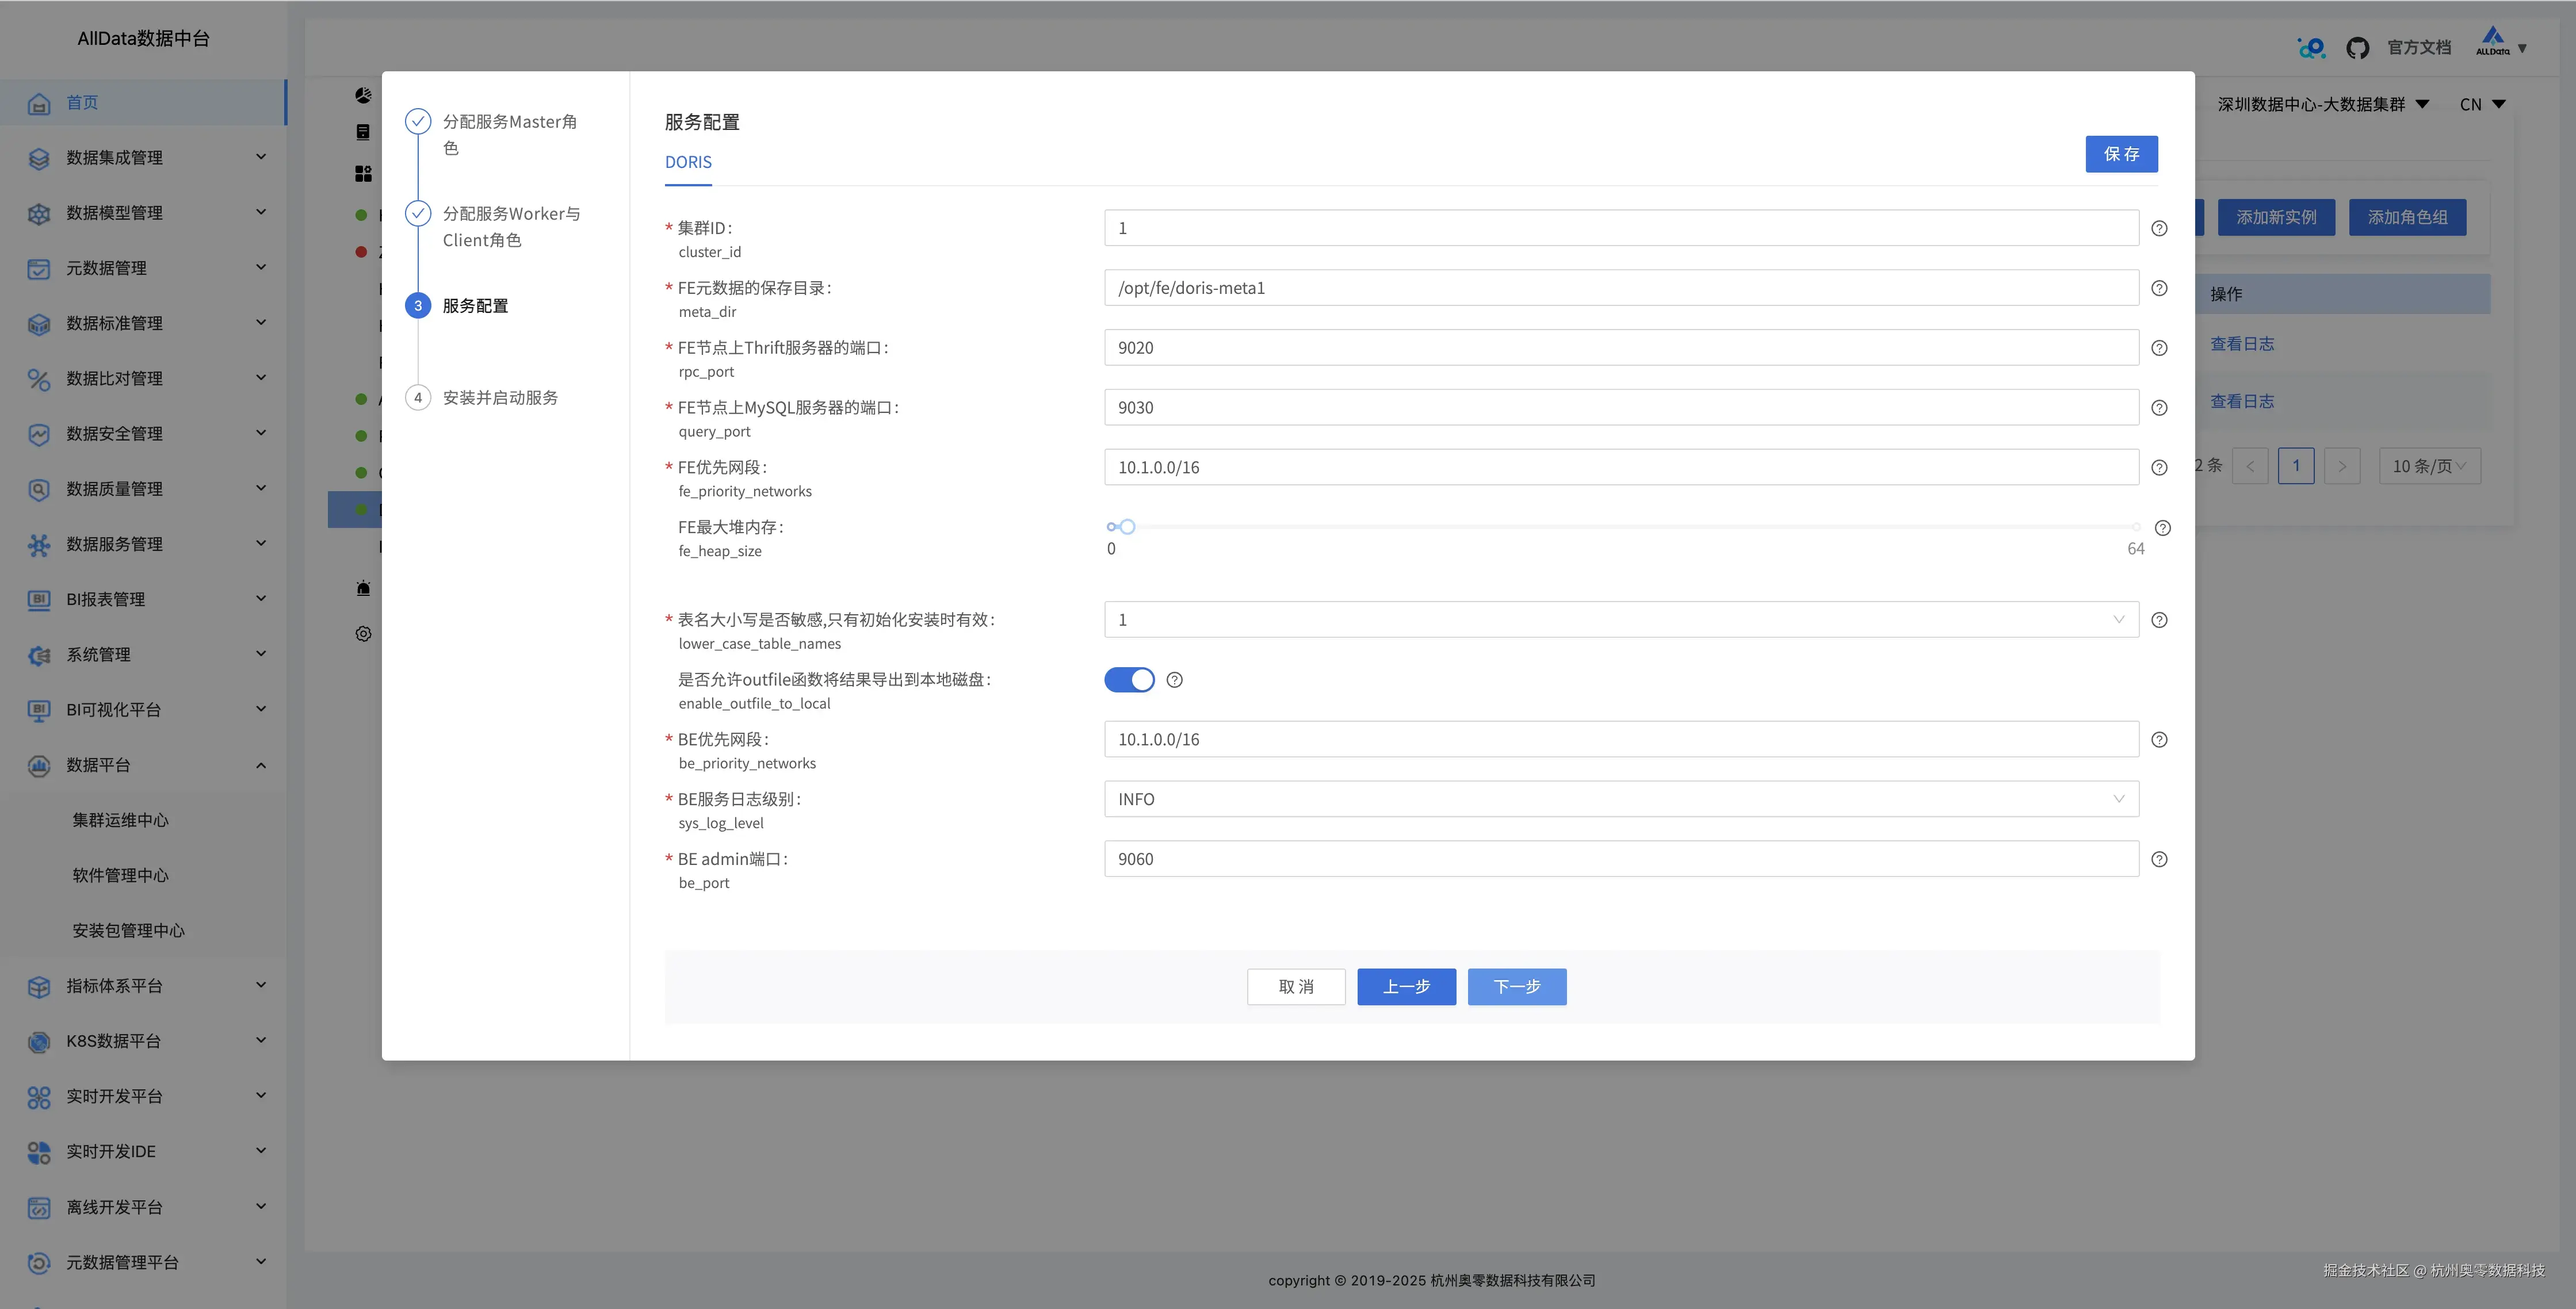Click help icon beside fe_heap_size slider
Viewport: 2576px width, 1309px height.
[x=2162, y=528]
